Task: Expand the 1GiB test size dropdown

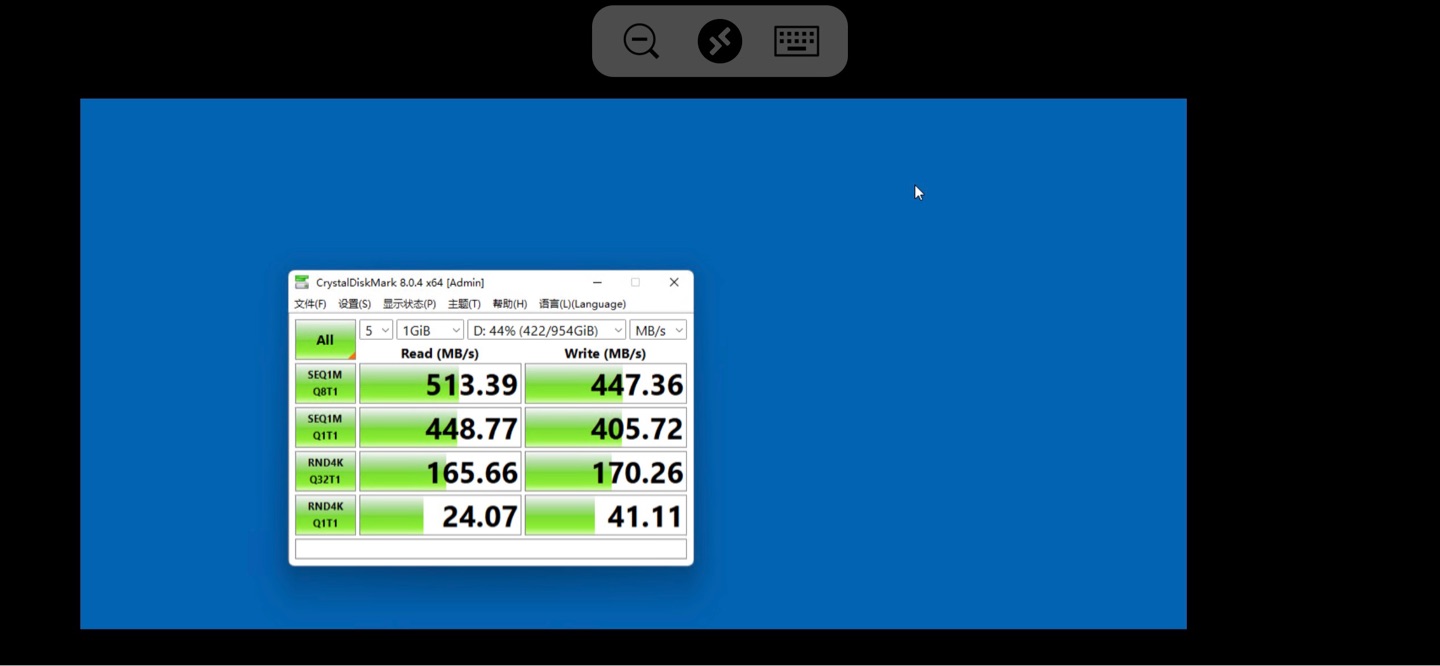Action: point(430,330)
